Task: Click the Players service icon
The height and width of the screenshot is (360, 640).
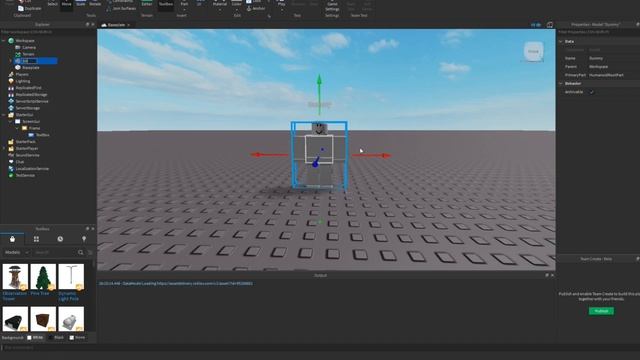Action: 11,74
